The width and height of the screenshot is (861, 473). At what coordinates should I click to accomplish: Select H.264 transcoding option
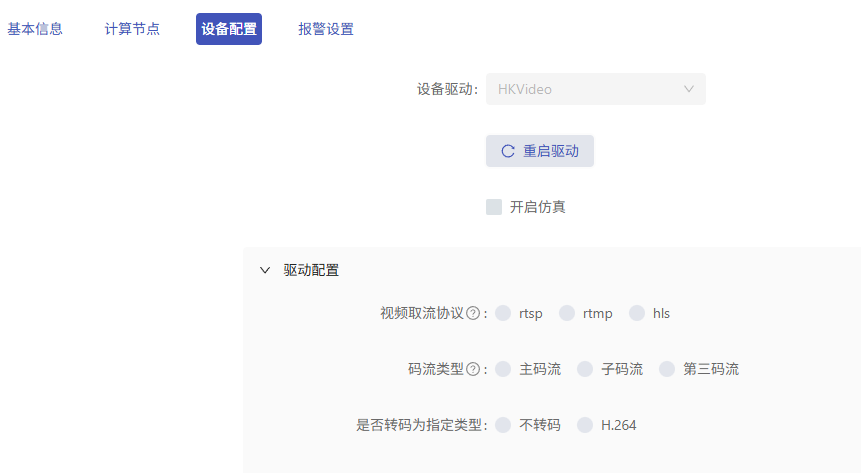coord(585,425)
